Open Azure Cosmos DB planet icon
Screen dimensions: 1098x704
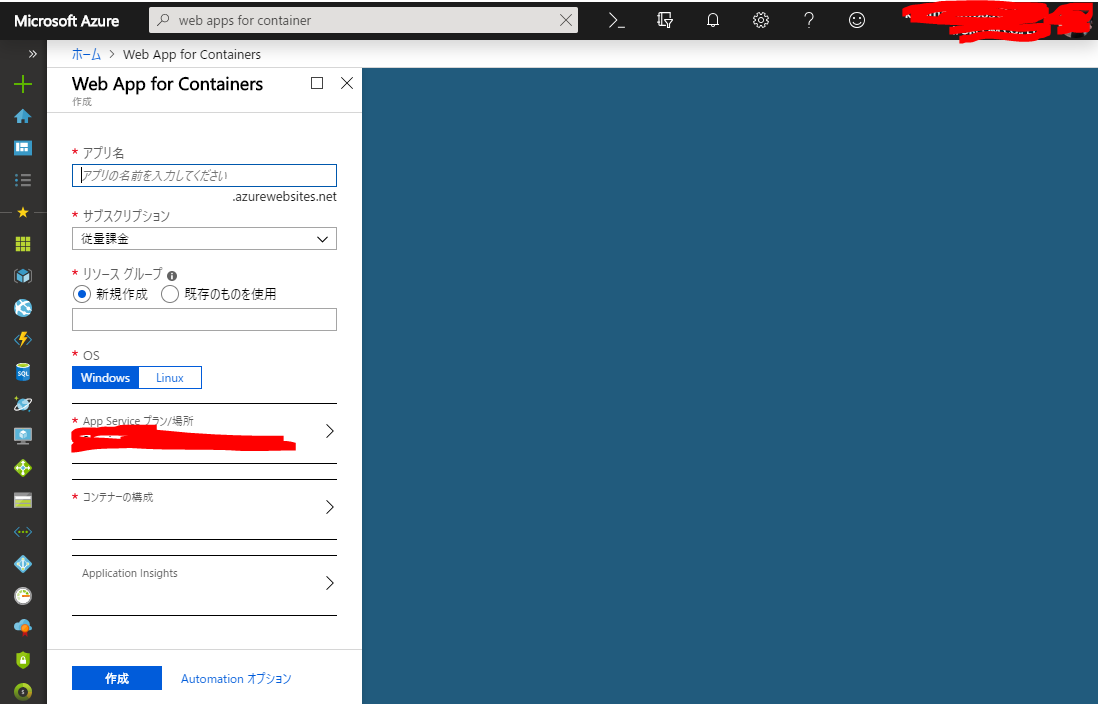pos(23,404)
